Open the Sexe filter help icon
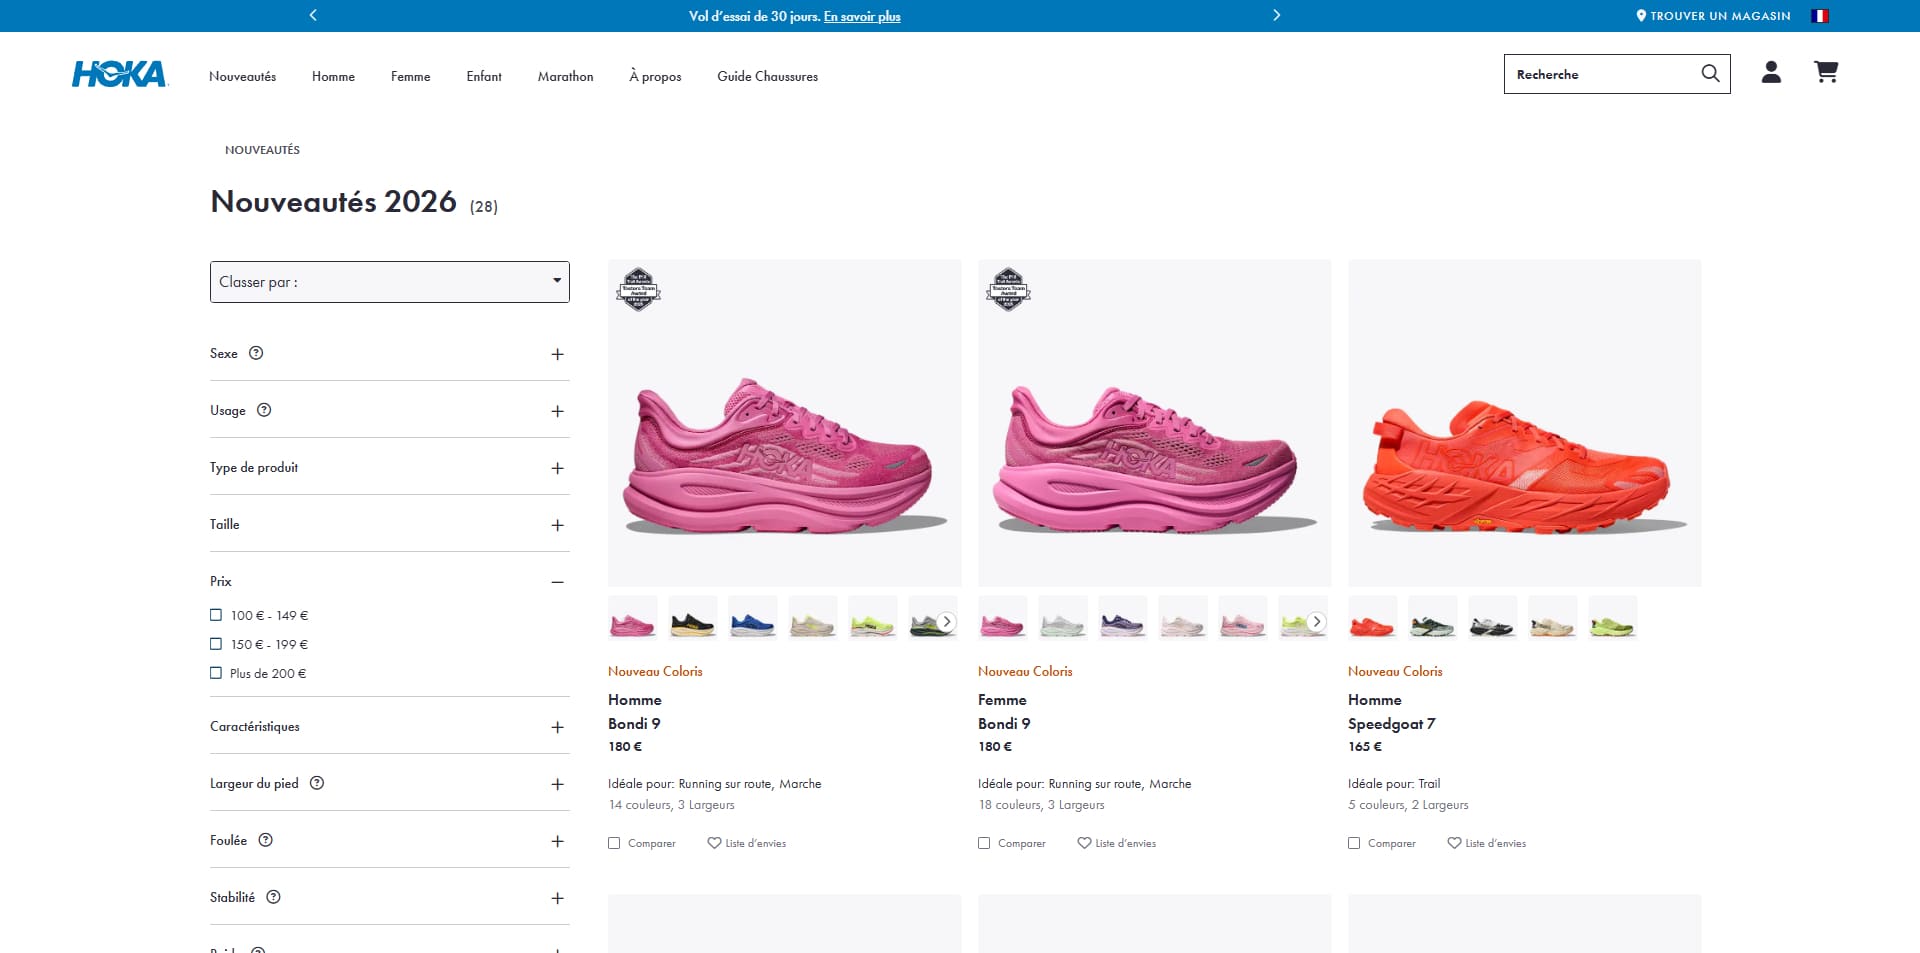1920x953 pixels. 256,353
